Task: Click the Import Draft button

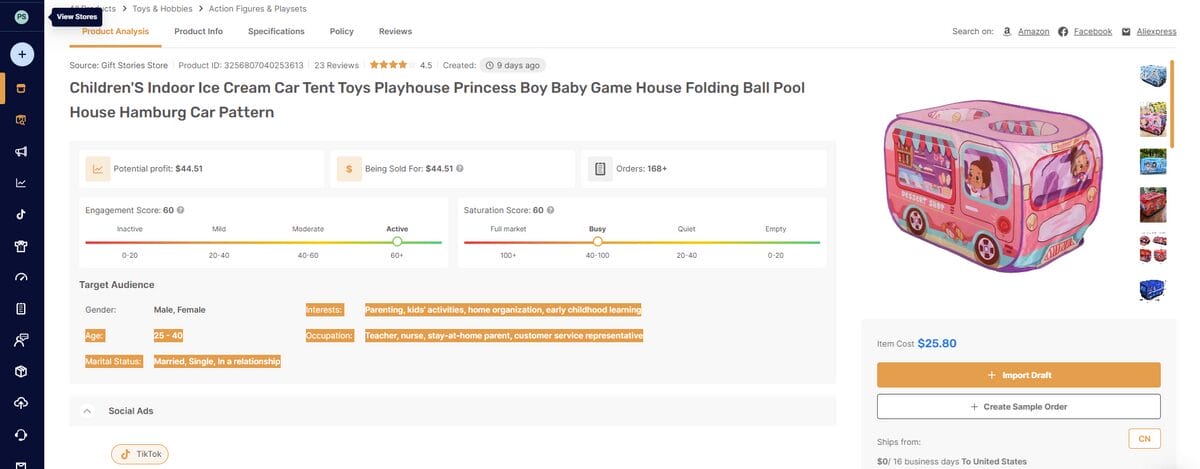Action: [1018, 375]
